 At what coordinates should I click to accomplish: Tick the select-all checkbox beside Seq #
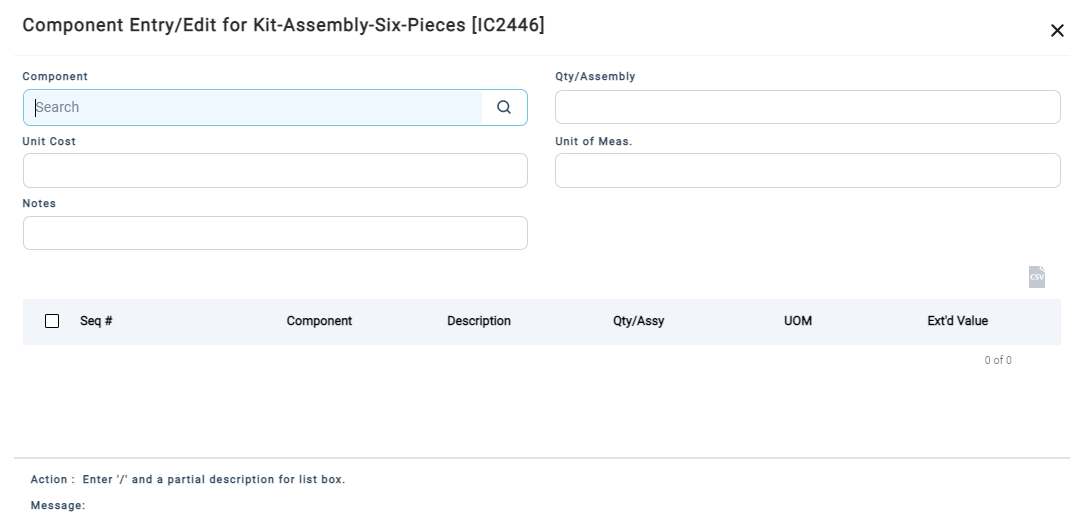tap(52, 321)
